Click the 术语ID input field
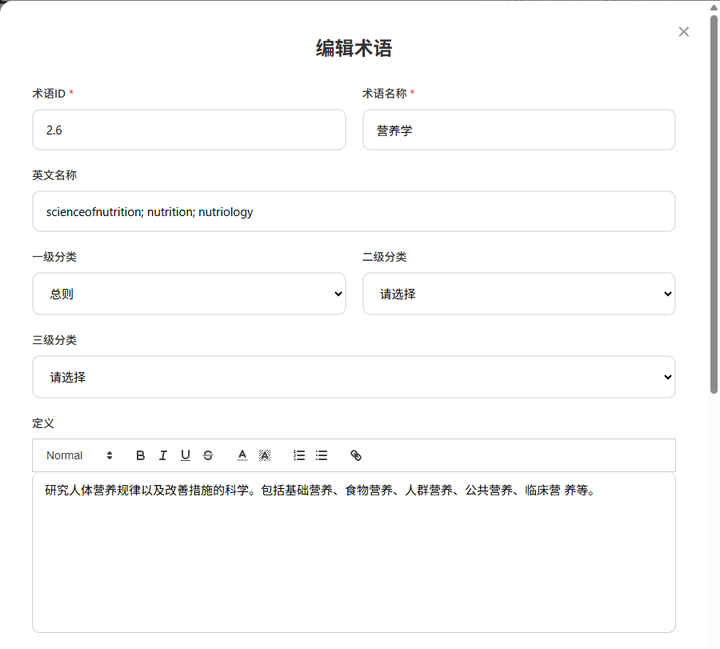This screenshot has width=720, height=649. coord(189,130)
